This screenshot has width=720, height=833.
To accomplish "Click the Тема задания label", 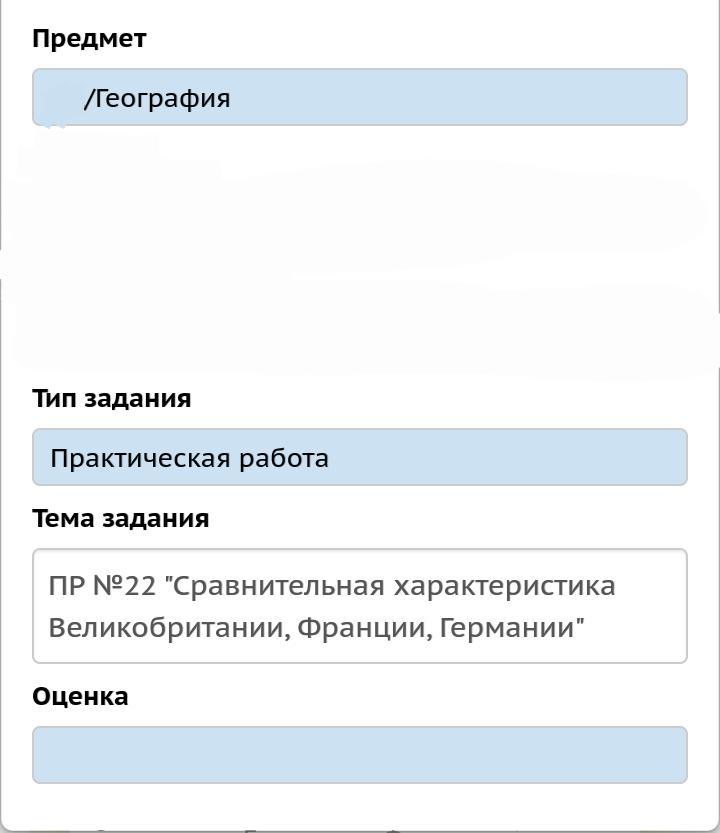I will [120, 518].
